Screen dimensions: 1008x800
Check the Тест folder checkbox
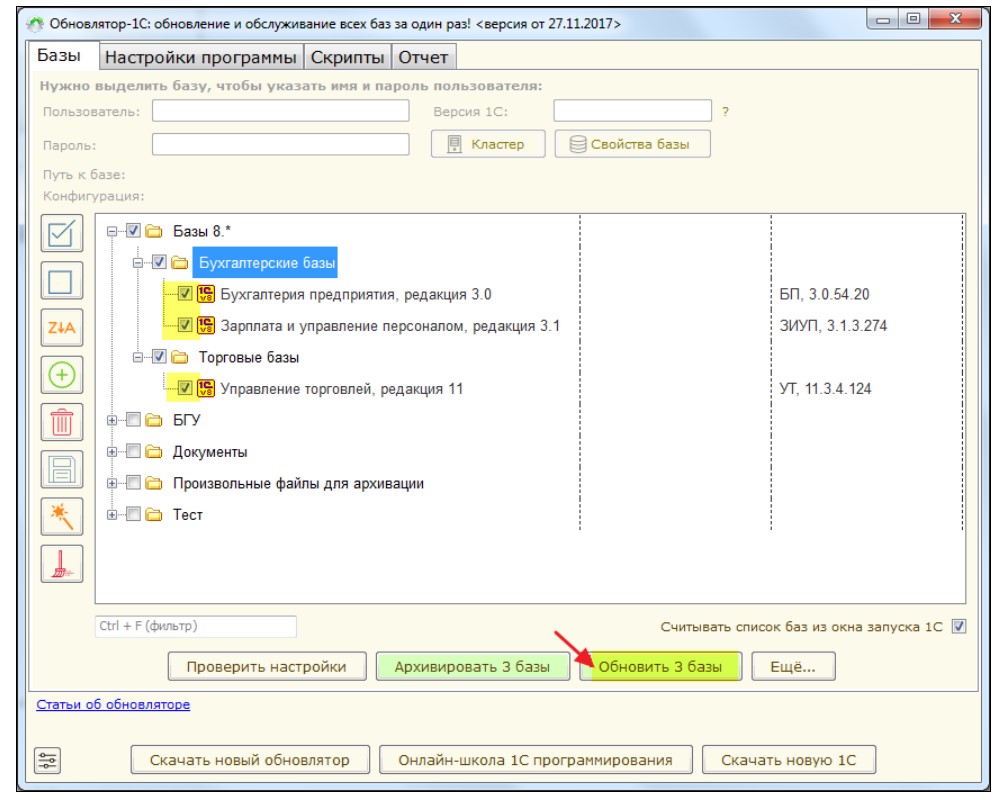[x=133, y=514]
